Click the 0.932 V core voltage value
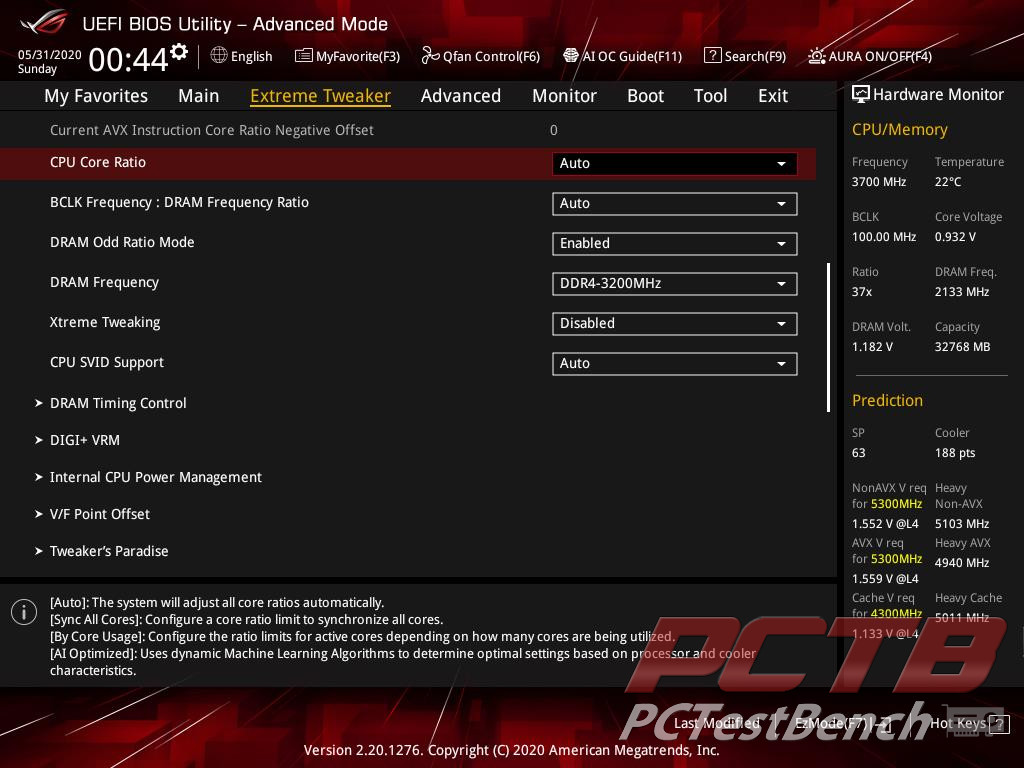This screenshot has height=768, width=1024. tap(955, 237)
